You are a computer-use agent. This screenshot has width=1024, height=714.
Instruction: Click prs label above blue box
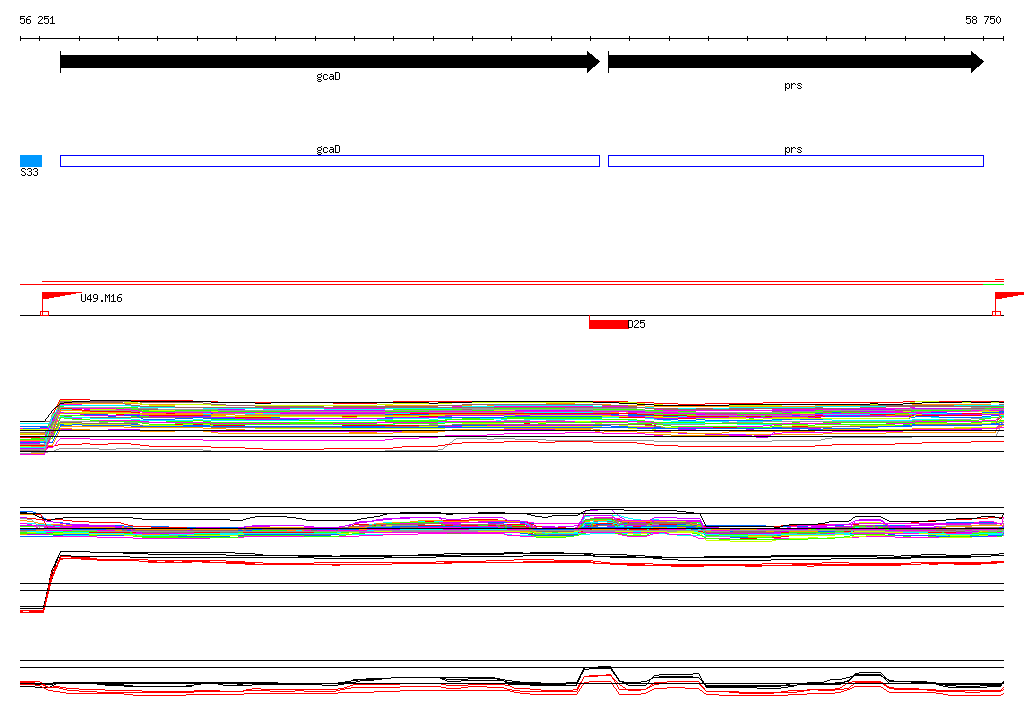[x=793, y=150]
